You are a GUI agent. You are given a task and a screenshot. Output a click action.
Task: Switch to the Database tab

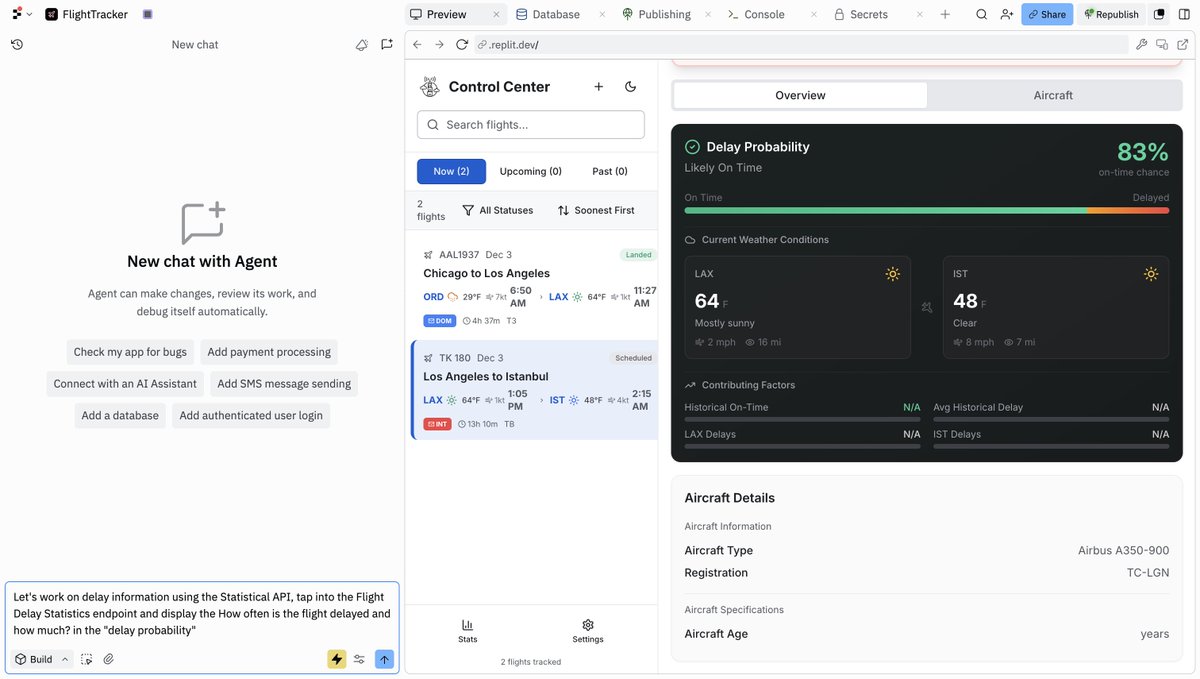[x=549, y=14]
